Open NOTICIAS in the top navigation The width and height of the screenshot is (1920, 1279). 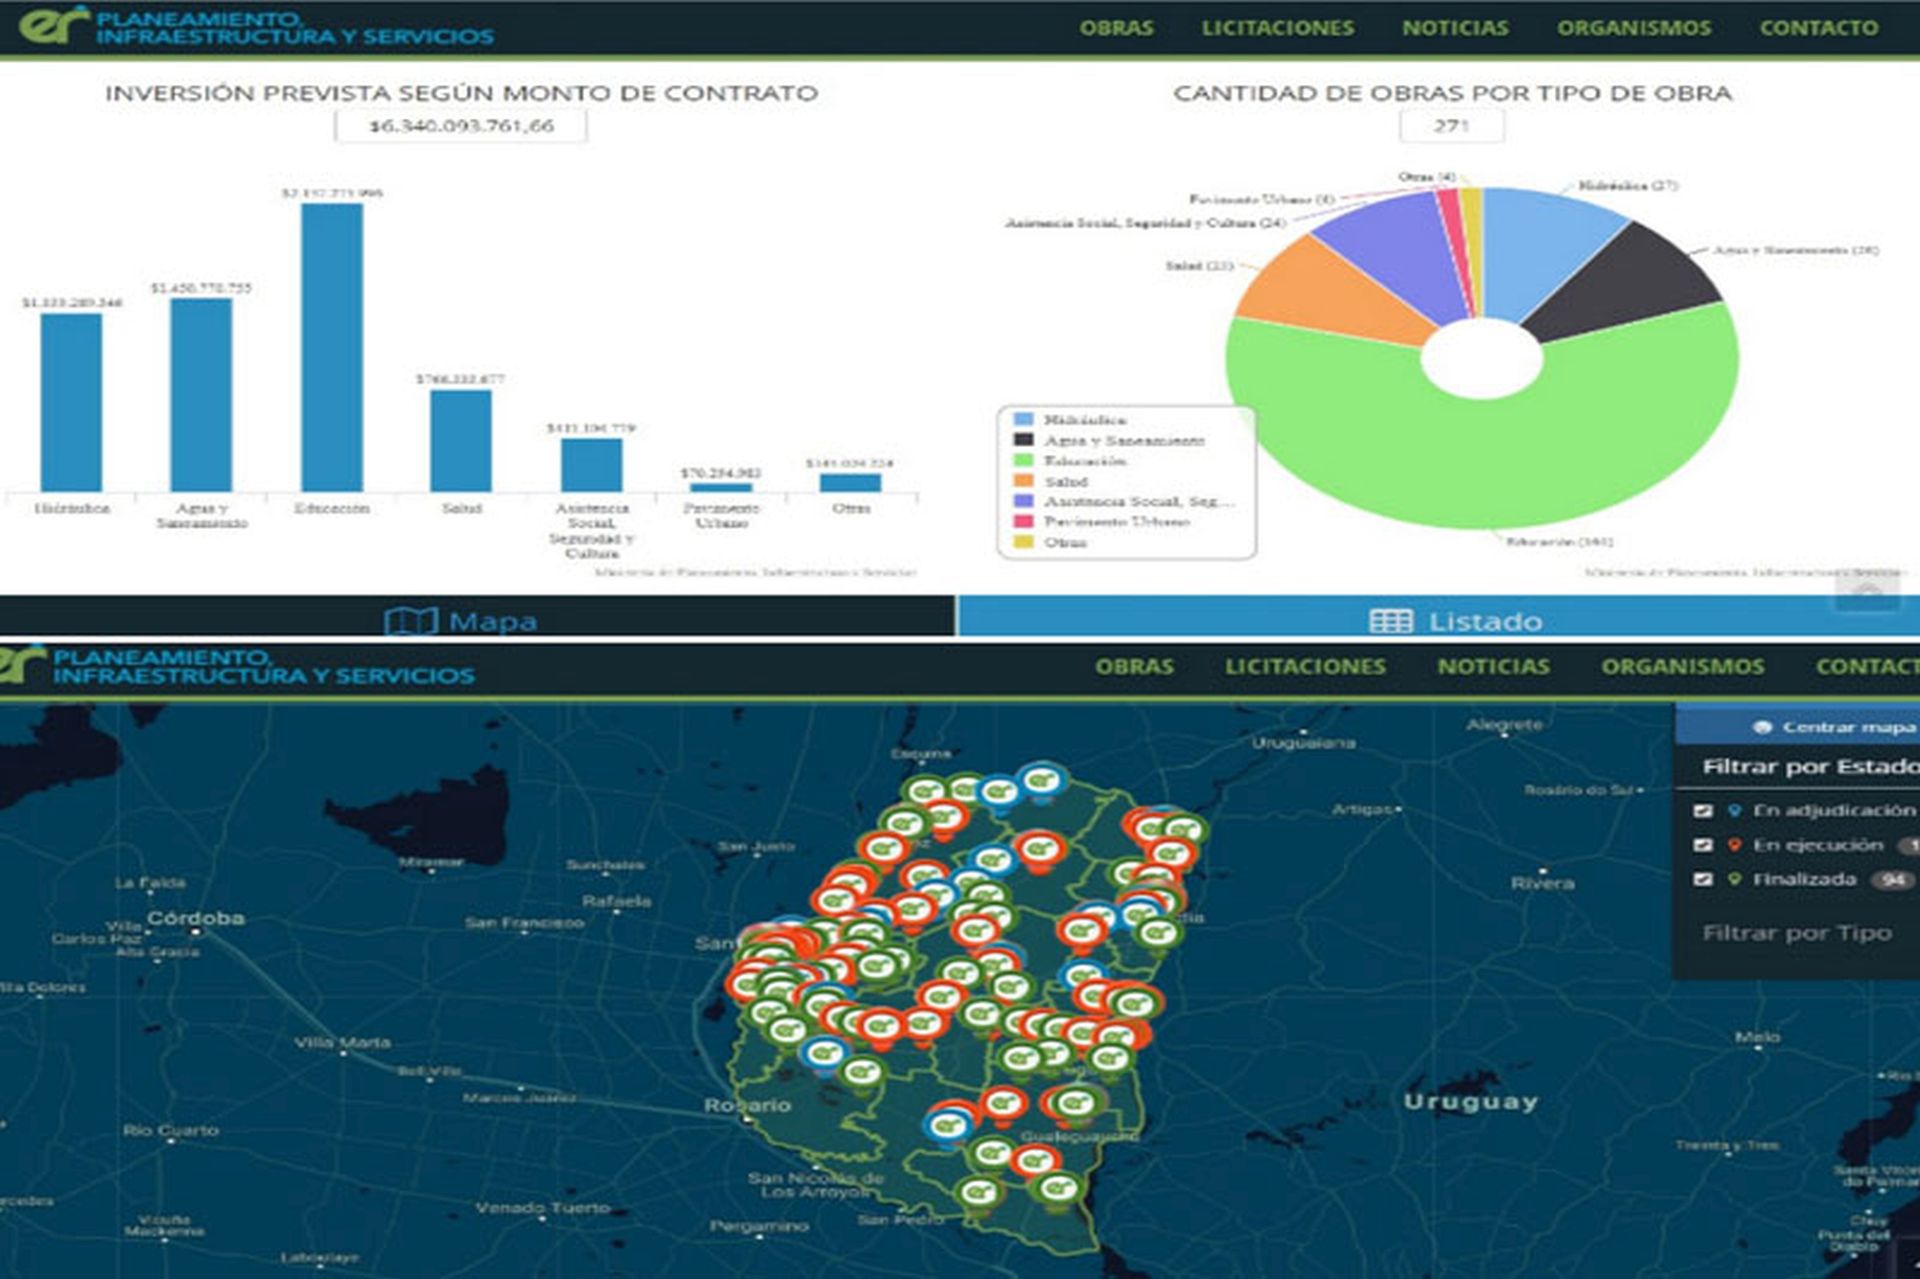[x=1454, y=28]
